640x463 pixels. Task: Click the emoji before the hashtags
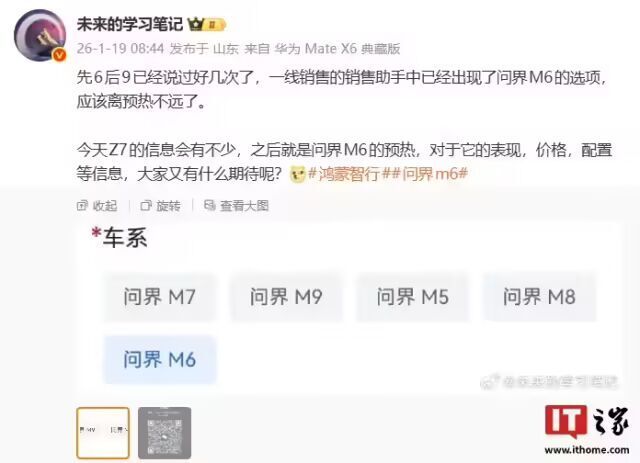click(298, 174)
